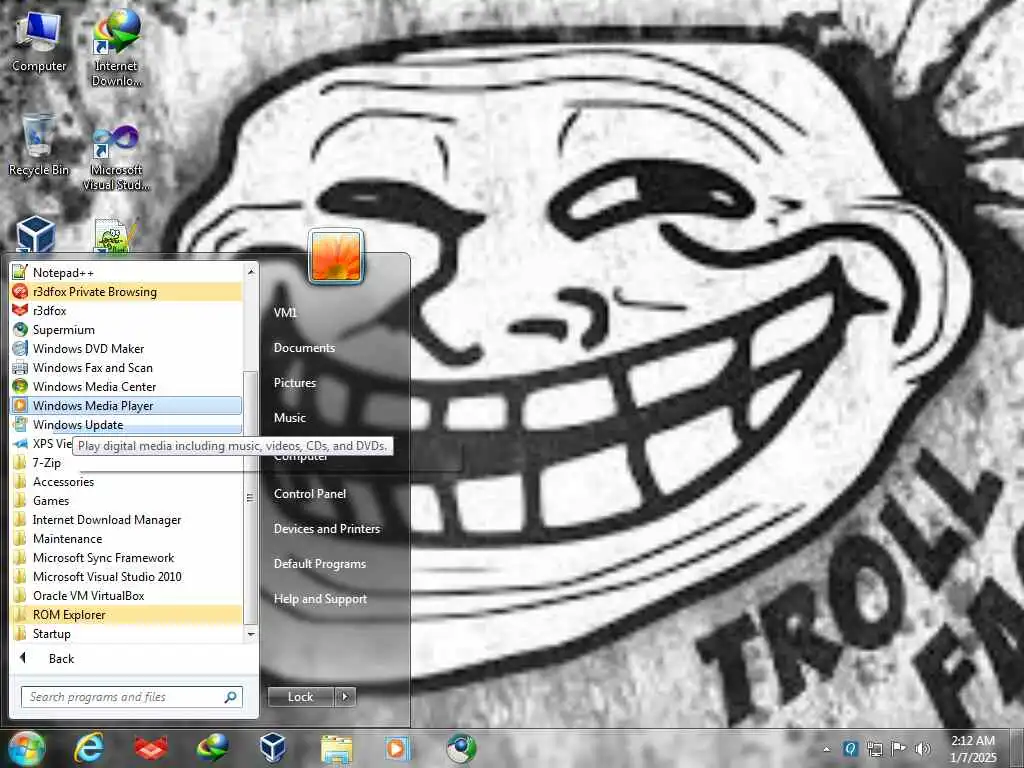1024x768 pixels.
Task: Open VirtualBox from the taskbar
Action: pyautogui.click(x=272, y=748)
